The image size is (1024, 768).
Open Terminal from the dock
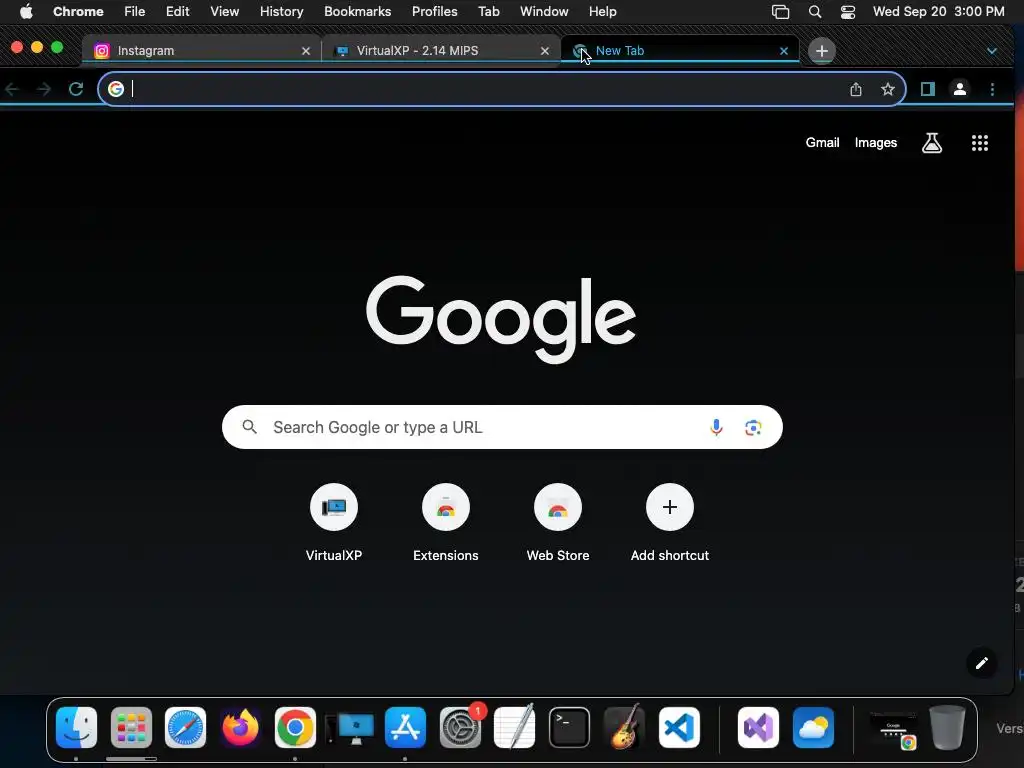569,727
